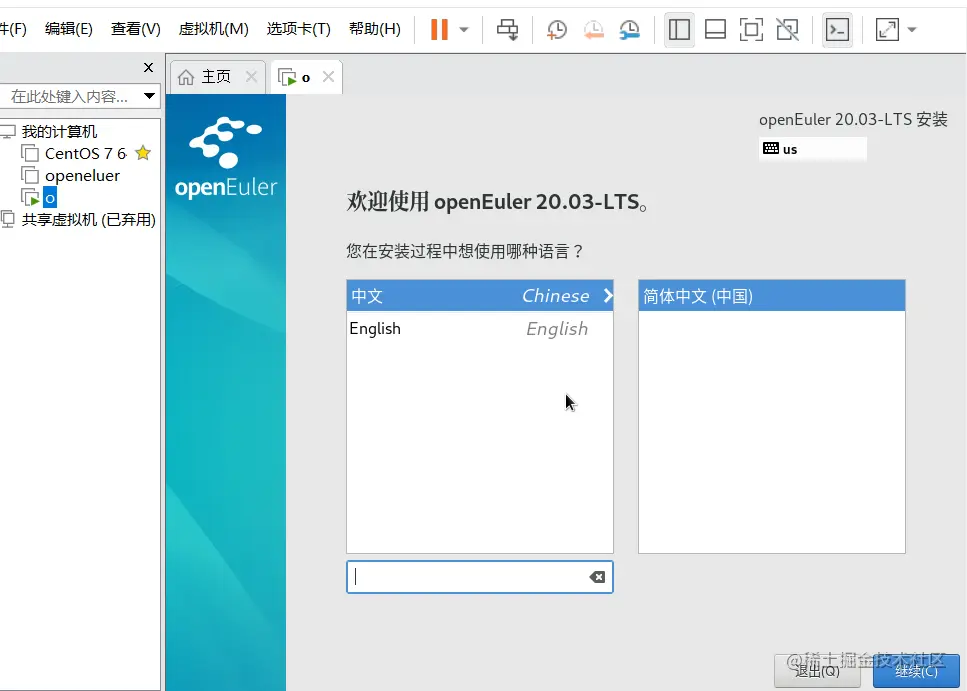The image size is (967, 691).
Task: Toggle the library sidebar view
Action: tap(679, 29)
